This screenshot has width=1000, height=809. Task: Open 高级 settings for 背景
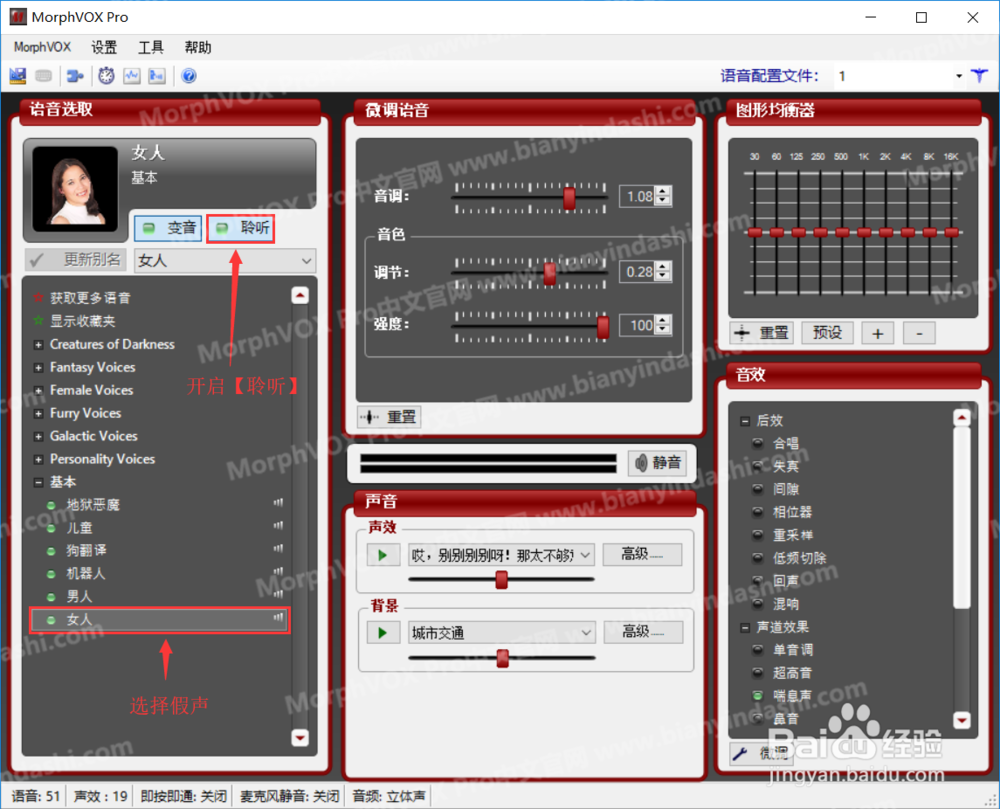point(643,632)
